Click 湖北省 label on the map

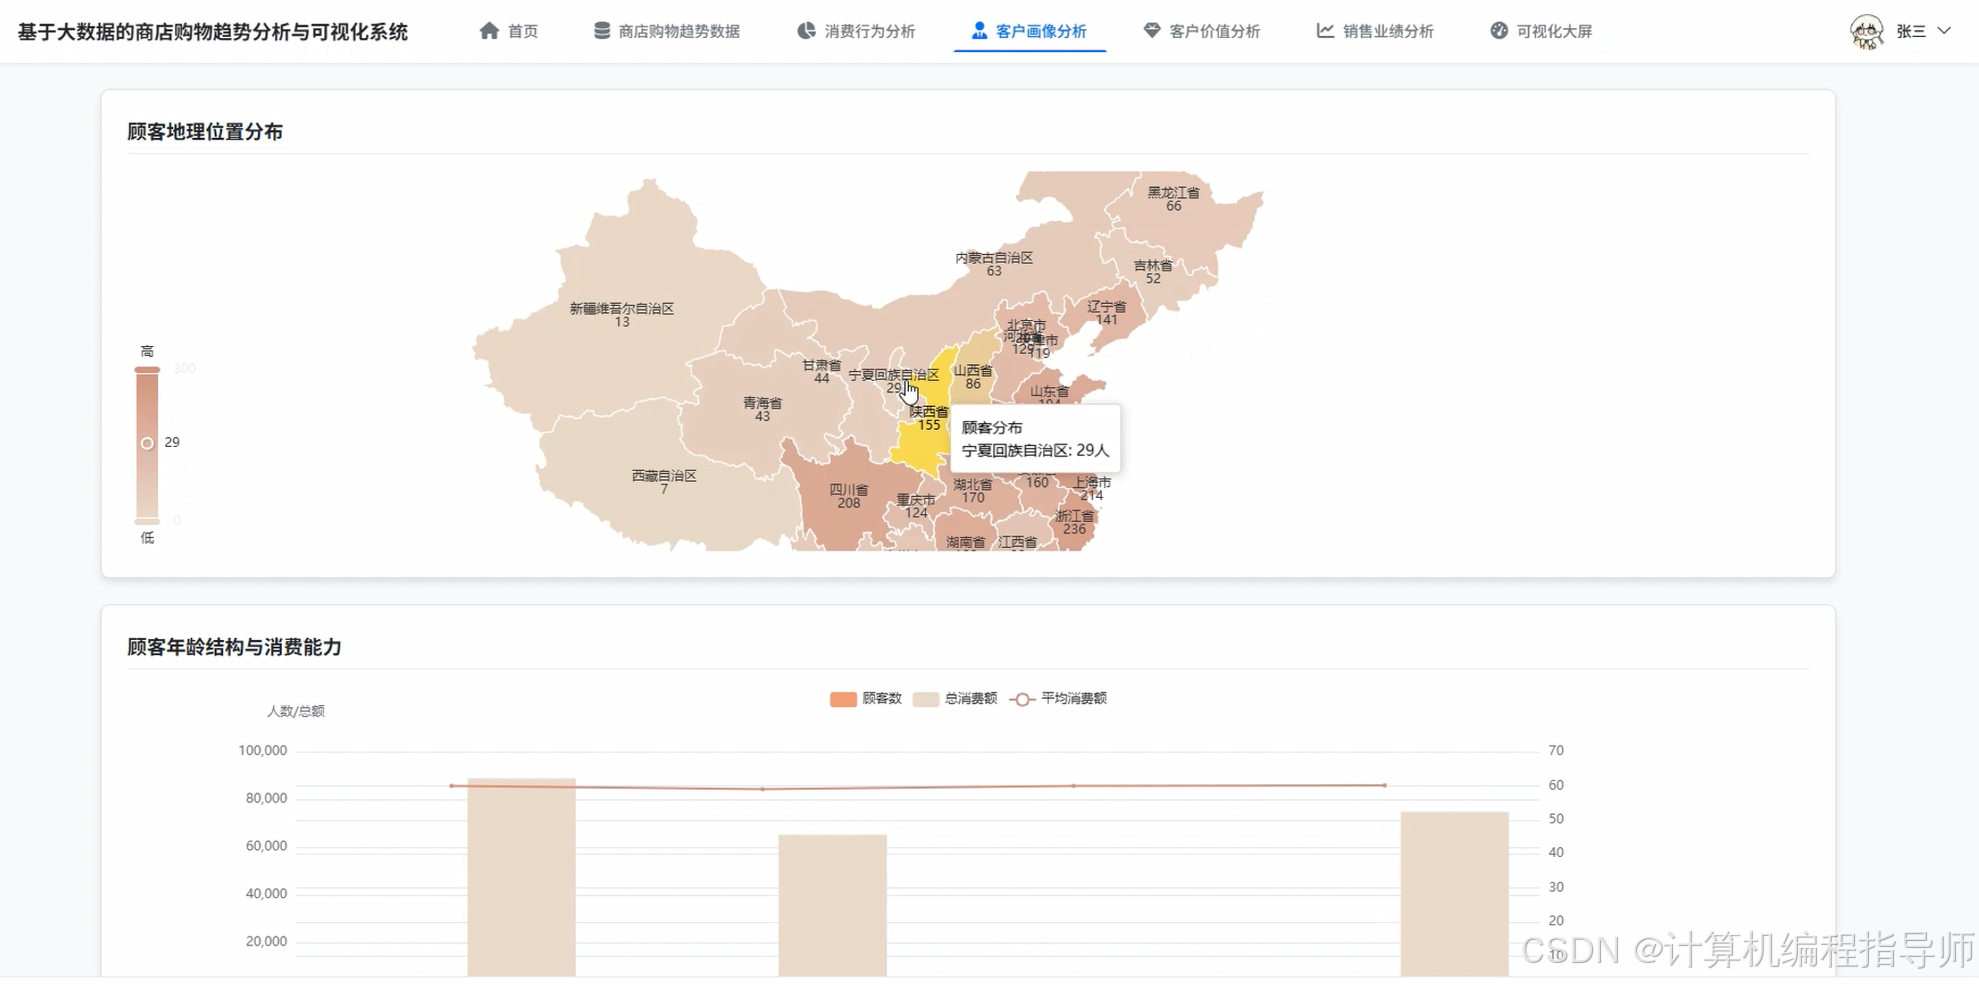coord(973,491)
